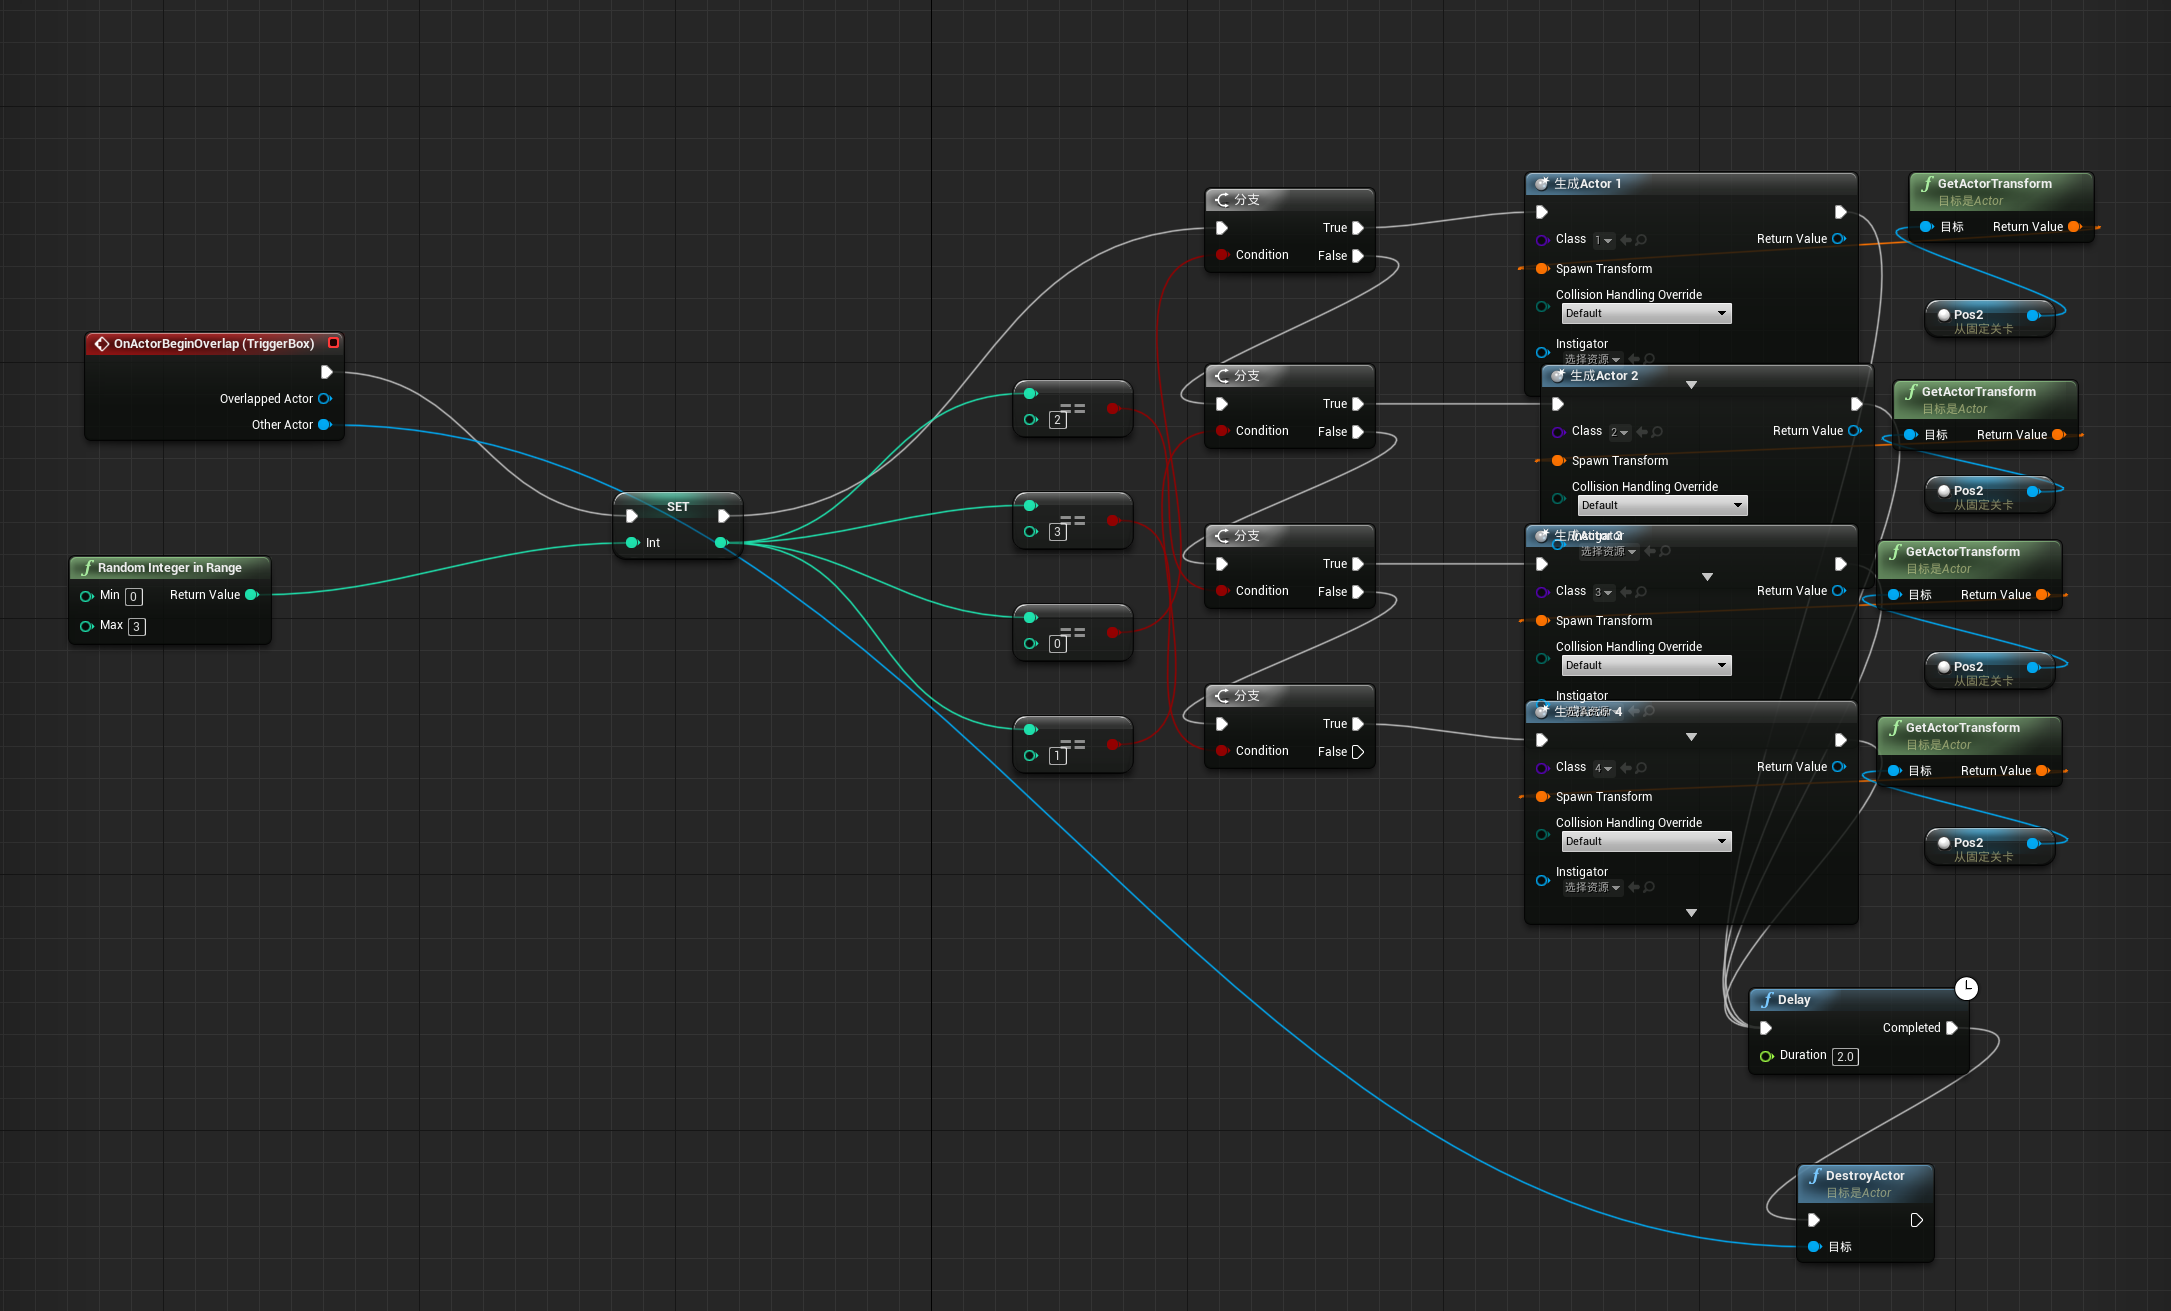This screenshot has width=2171, height=1311.
Task: Click the Completed execution pin on the Delay node
Action: [1951, 1027]
